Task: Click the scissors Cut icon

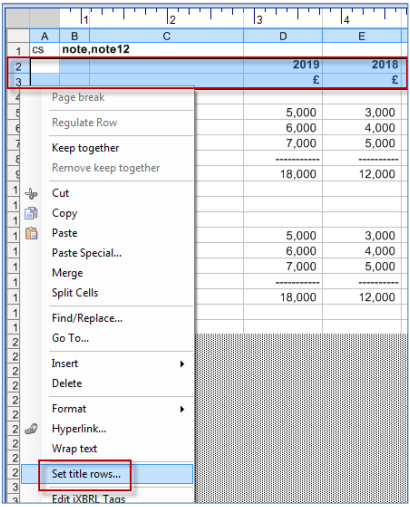Action: pos(31,194)
